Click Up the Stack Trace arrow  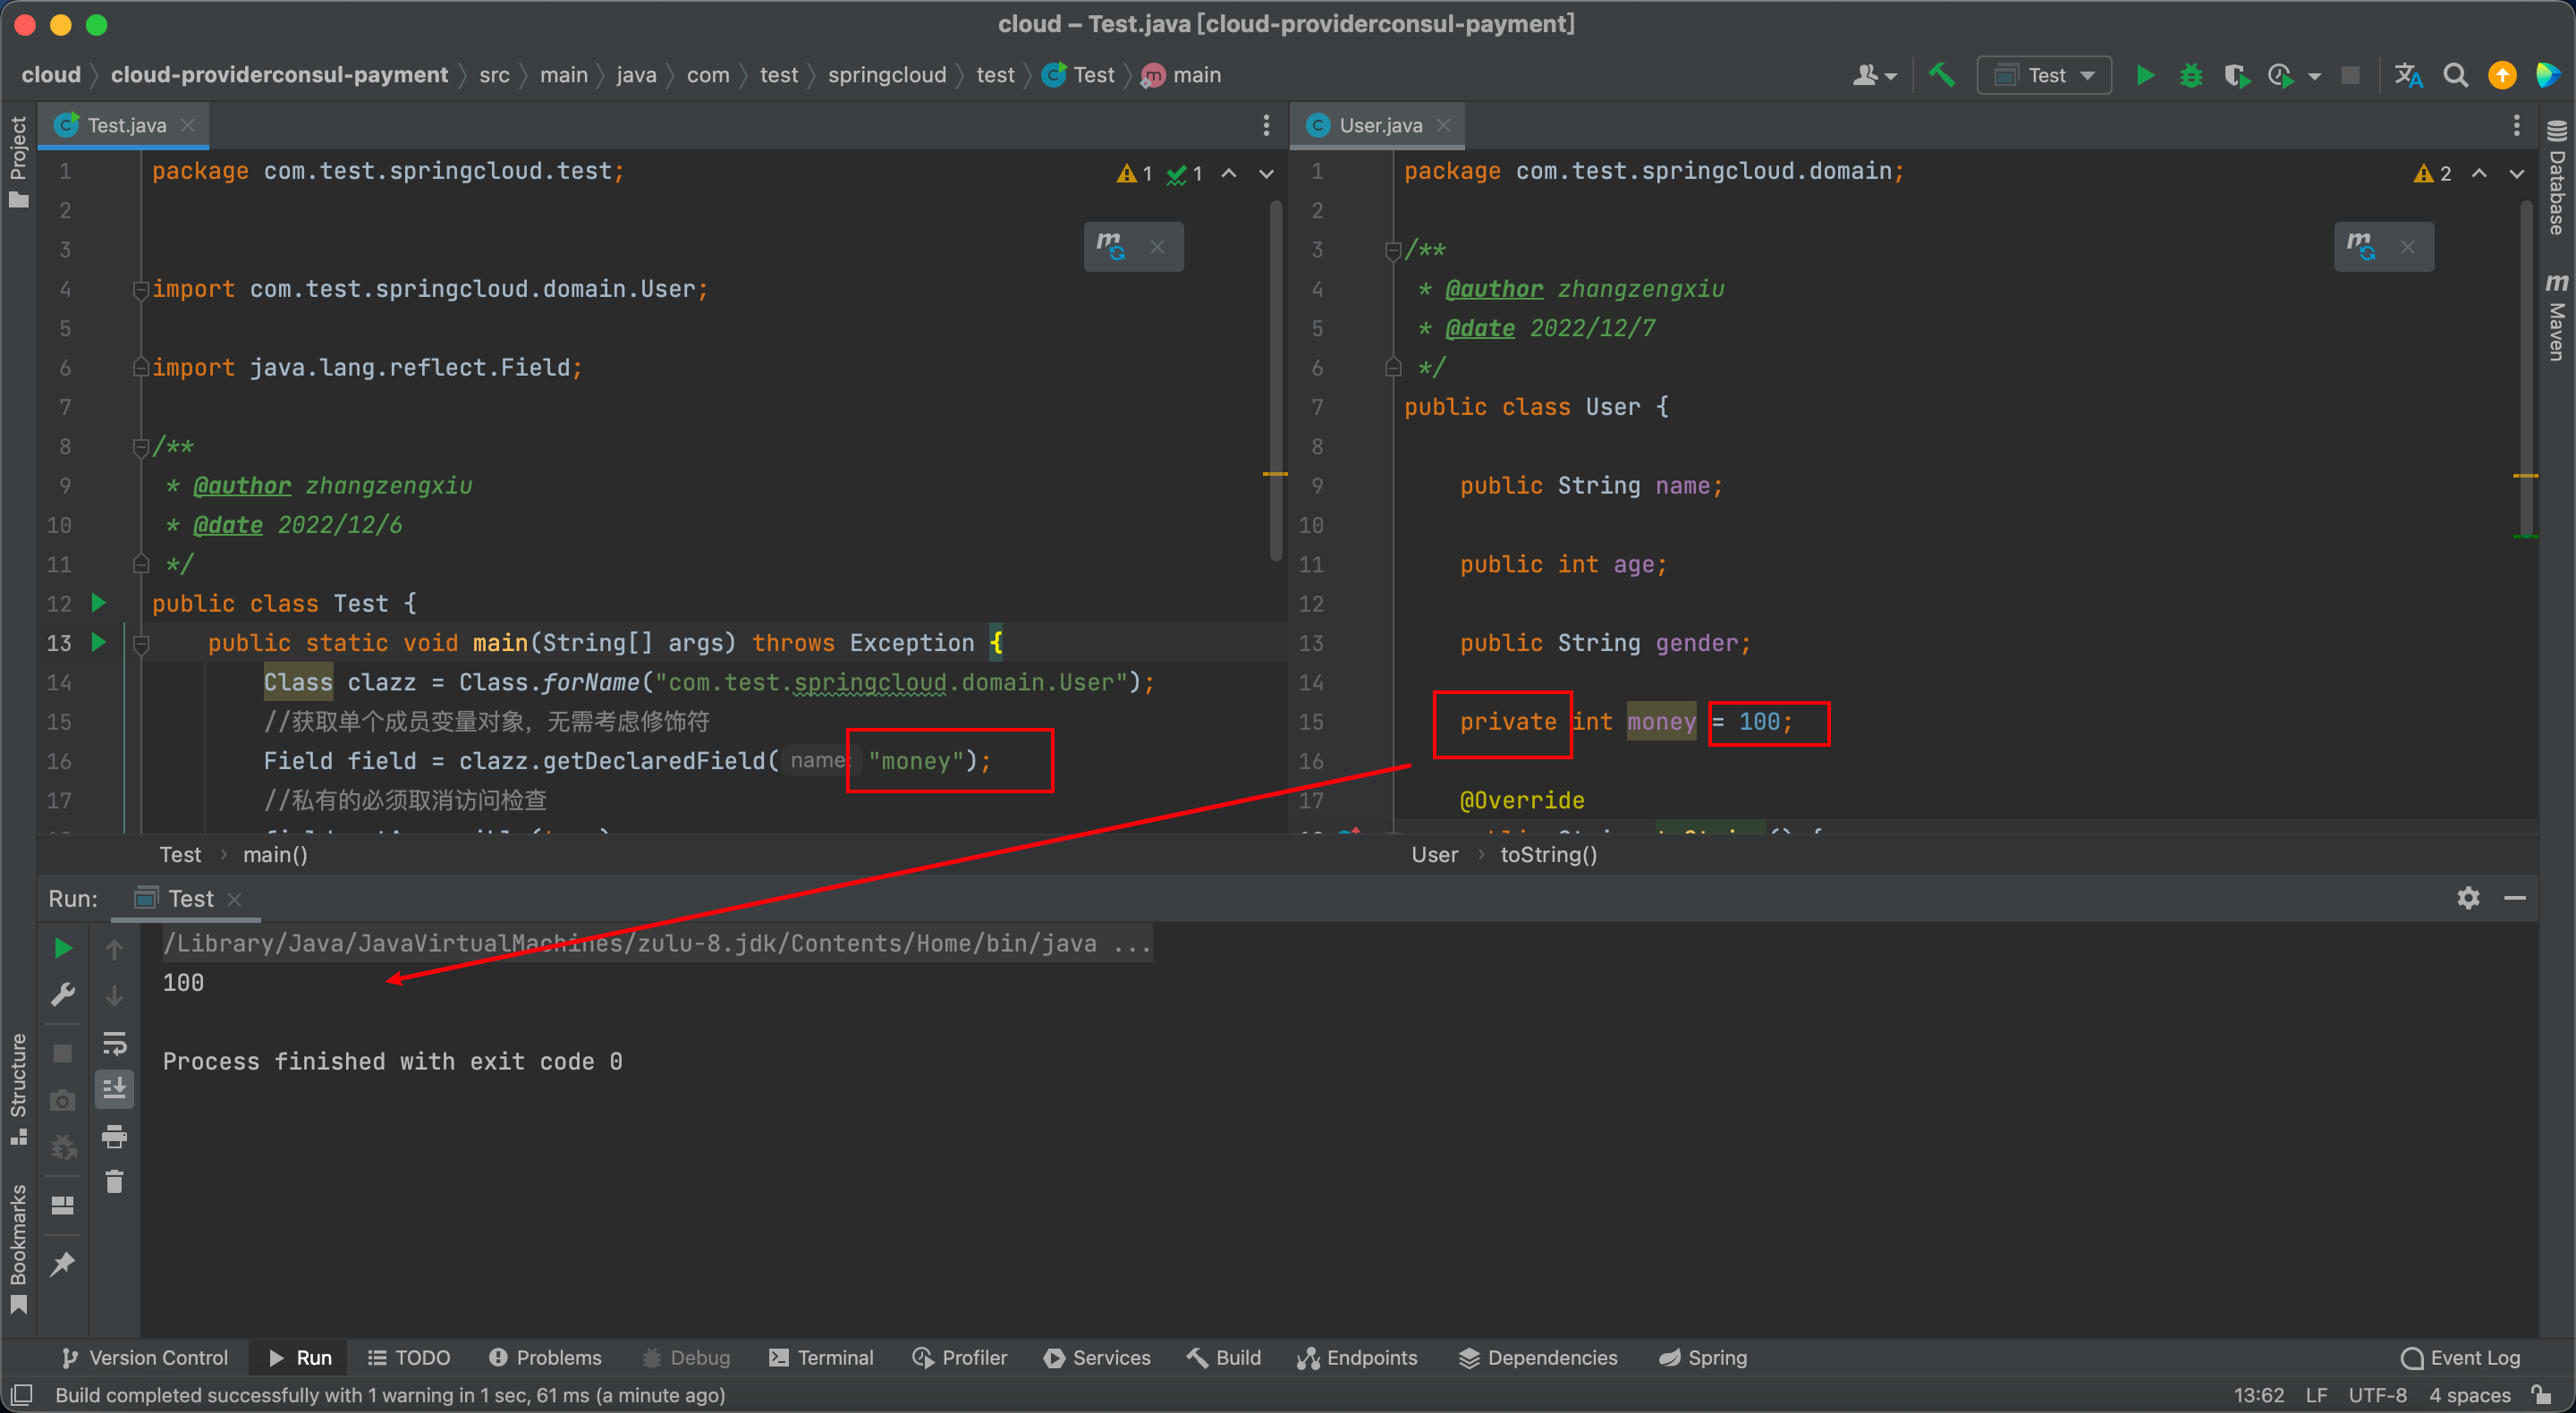point(114,949)
